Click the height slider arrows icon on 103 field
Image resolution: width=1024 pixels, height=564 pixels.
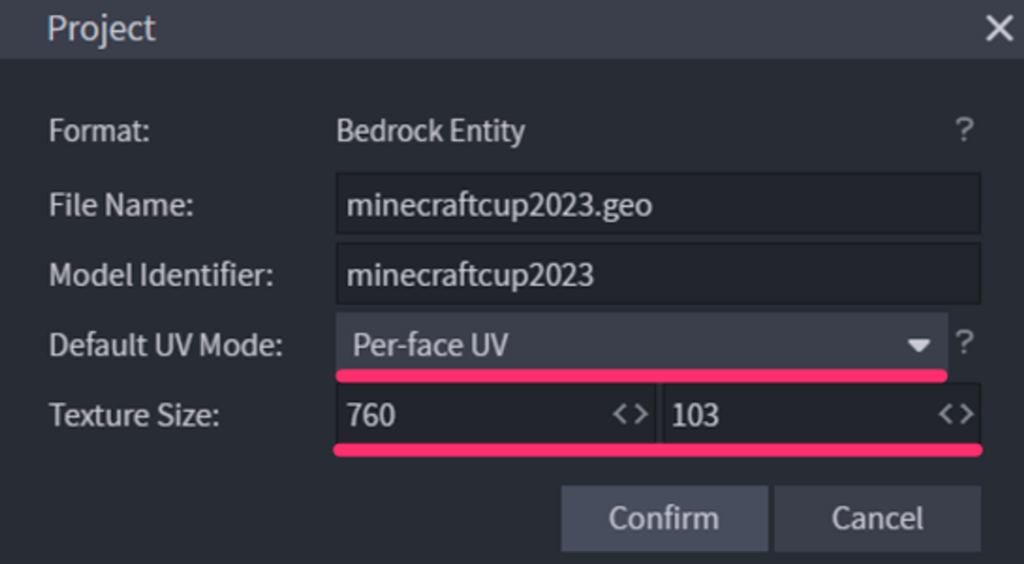956,414
